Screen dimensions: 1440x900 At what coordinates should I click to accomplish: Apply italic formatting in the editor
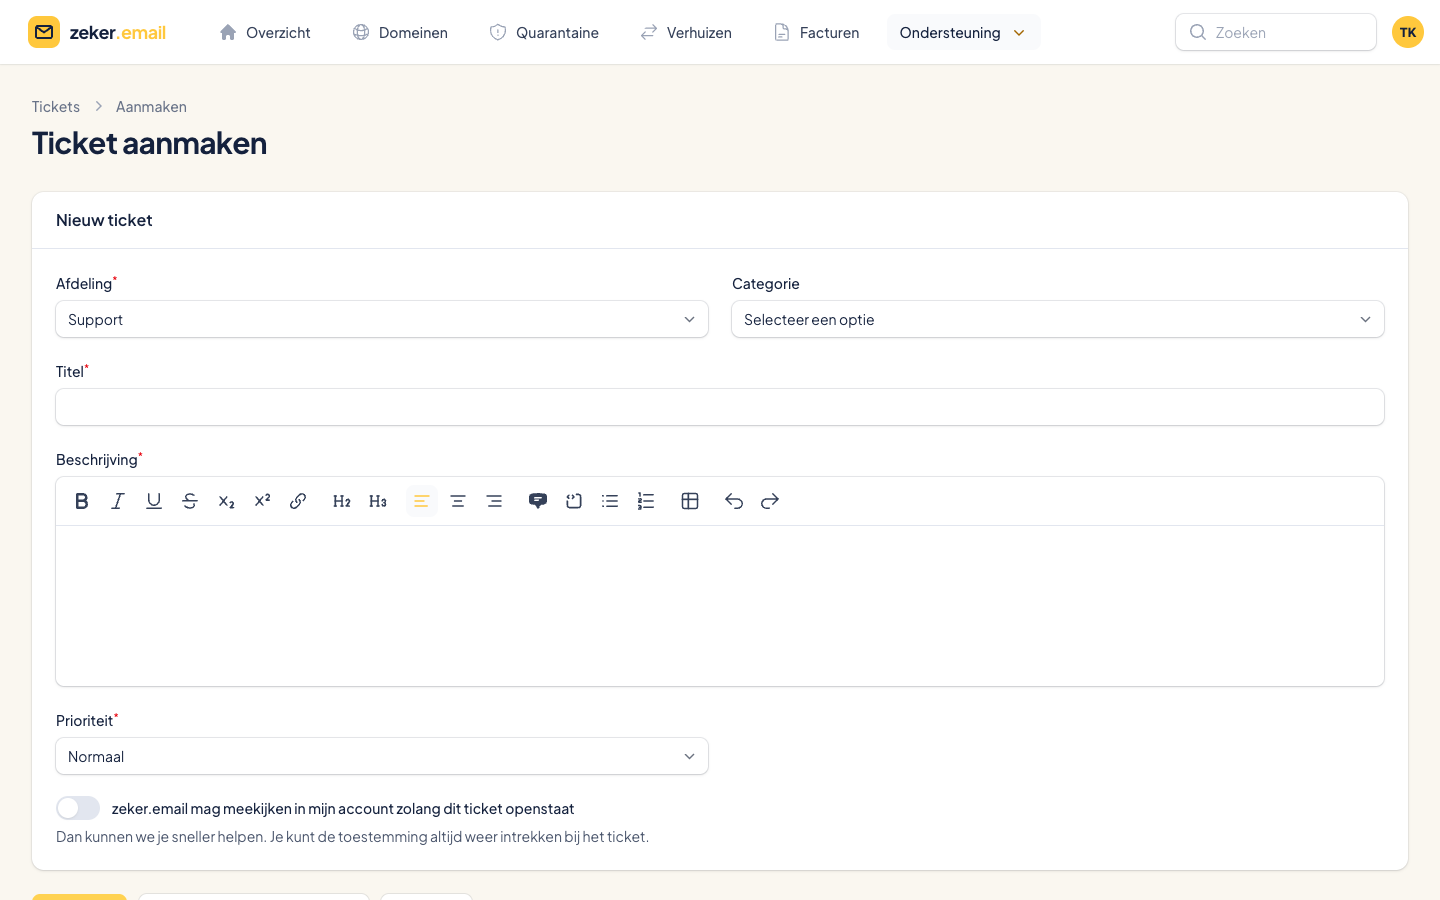pos(118,501)
